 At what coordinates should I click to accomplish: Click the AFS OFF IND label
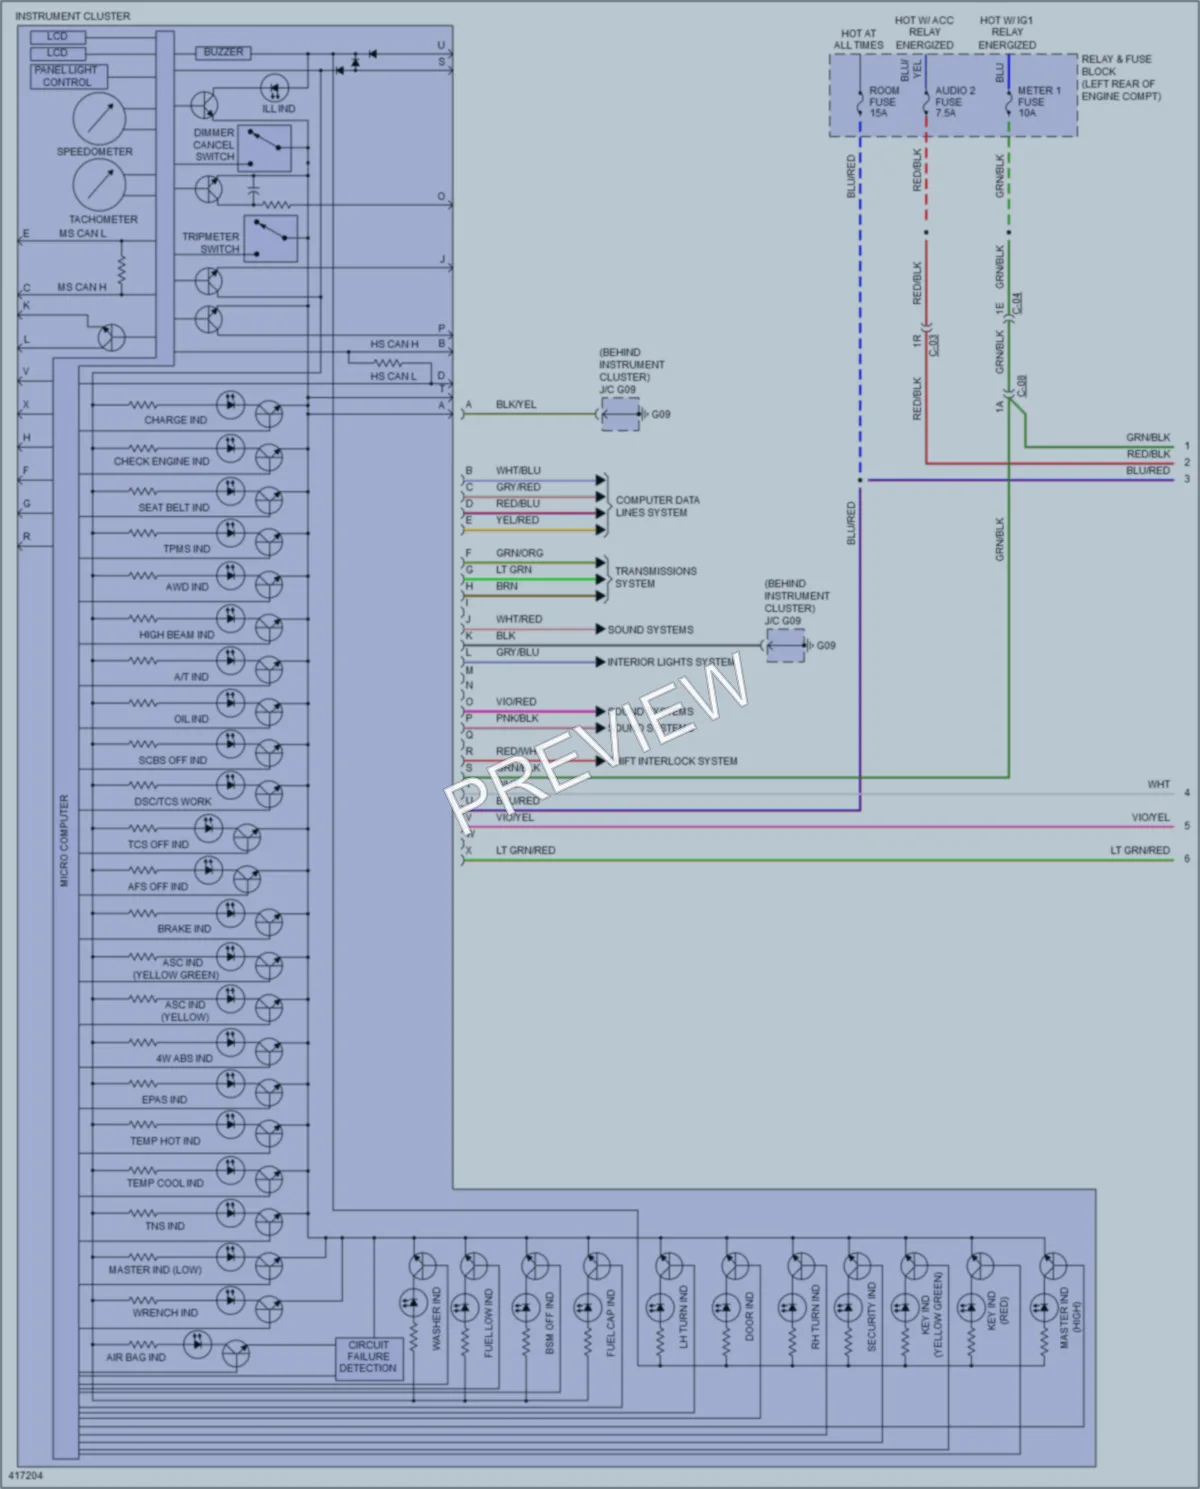coord(158,887)
